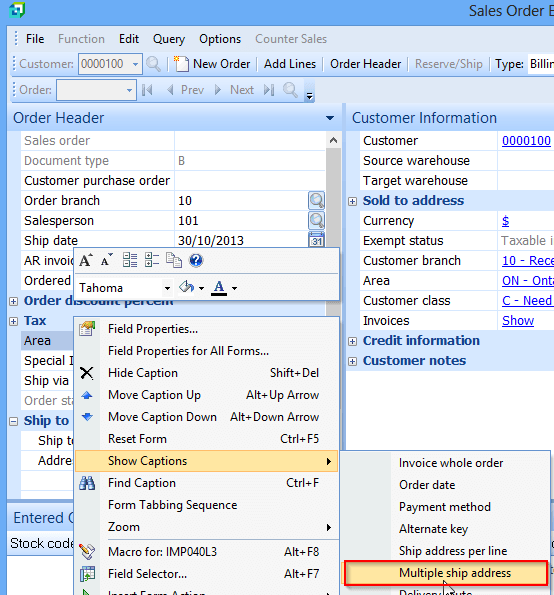The width and height of the screenshot is (554, 595).
Task: Click the Next order button
Action: (235, 90)
